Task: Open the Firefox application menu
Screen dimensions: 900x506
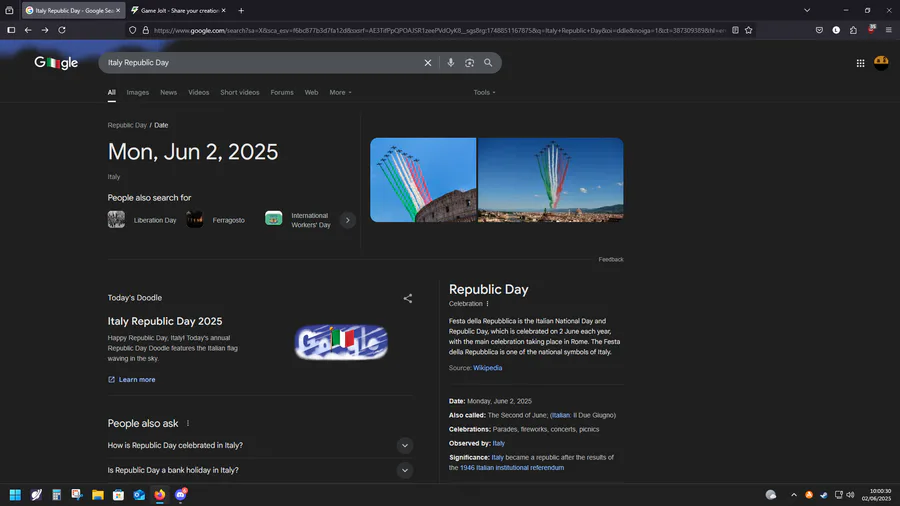Action: [x=888, y=30]
